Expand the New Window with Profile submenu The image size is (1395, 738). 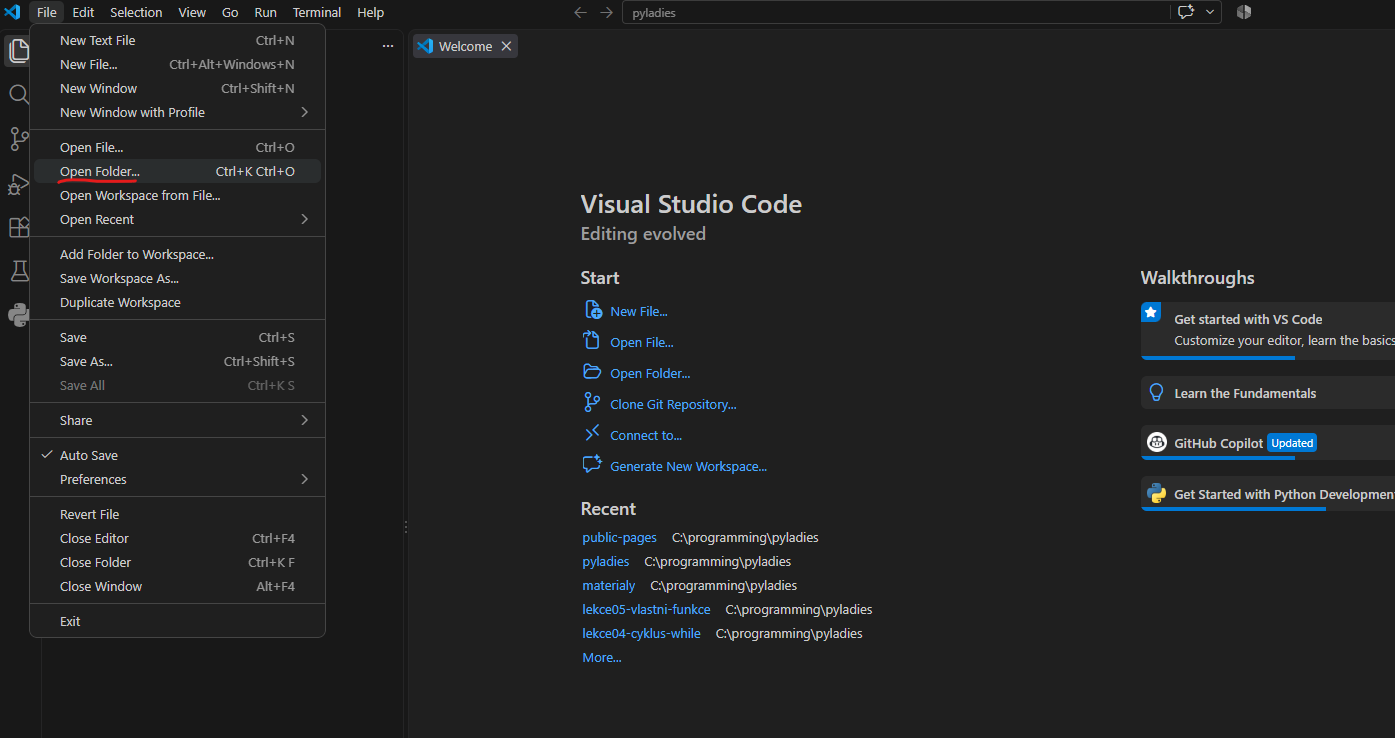(x=177, y=112)
